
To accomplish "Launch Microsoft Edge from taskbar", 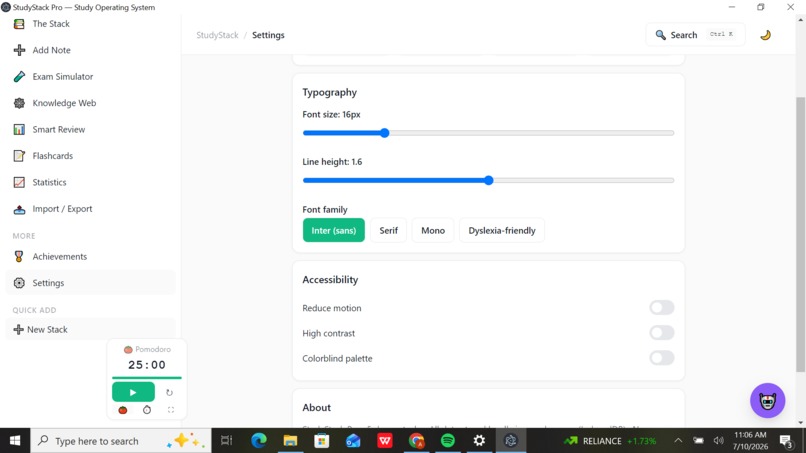I will tap(259, 441).
